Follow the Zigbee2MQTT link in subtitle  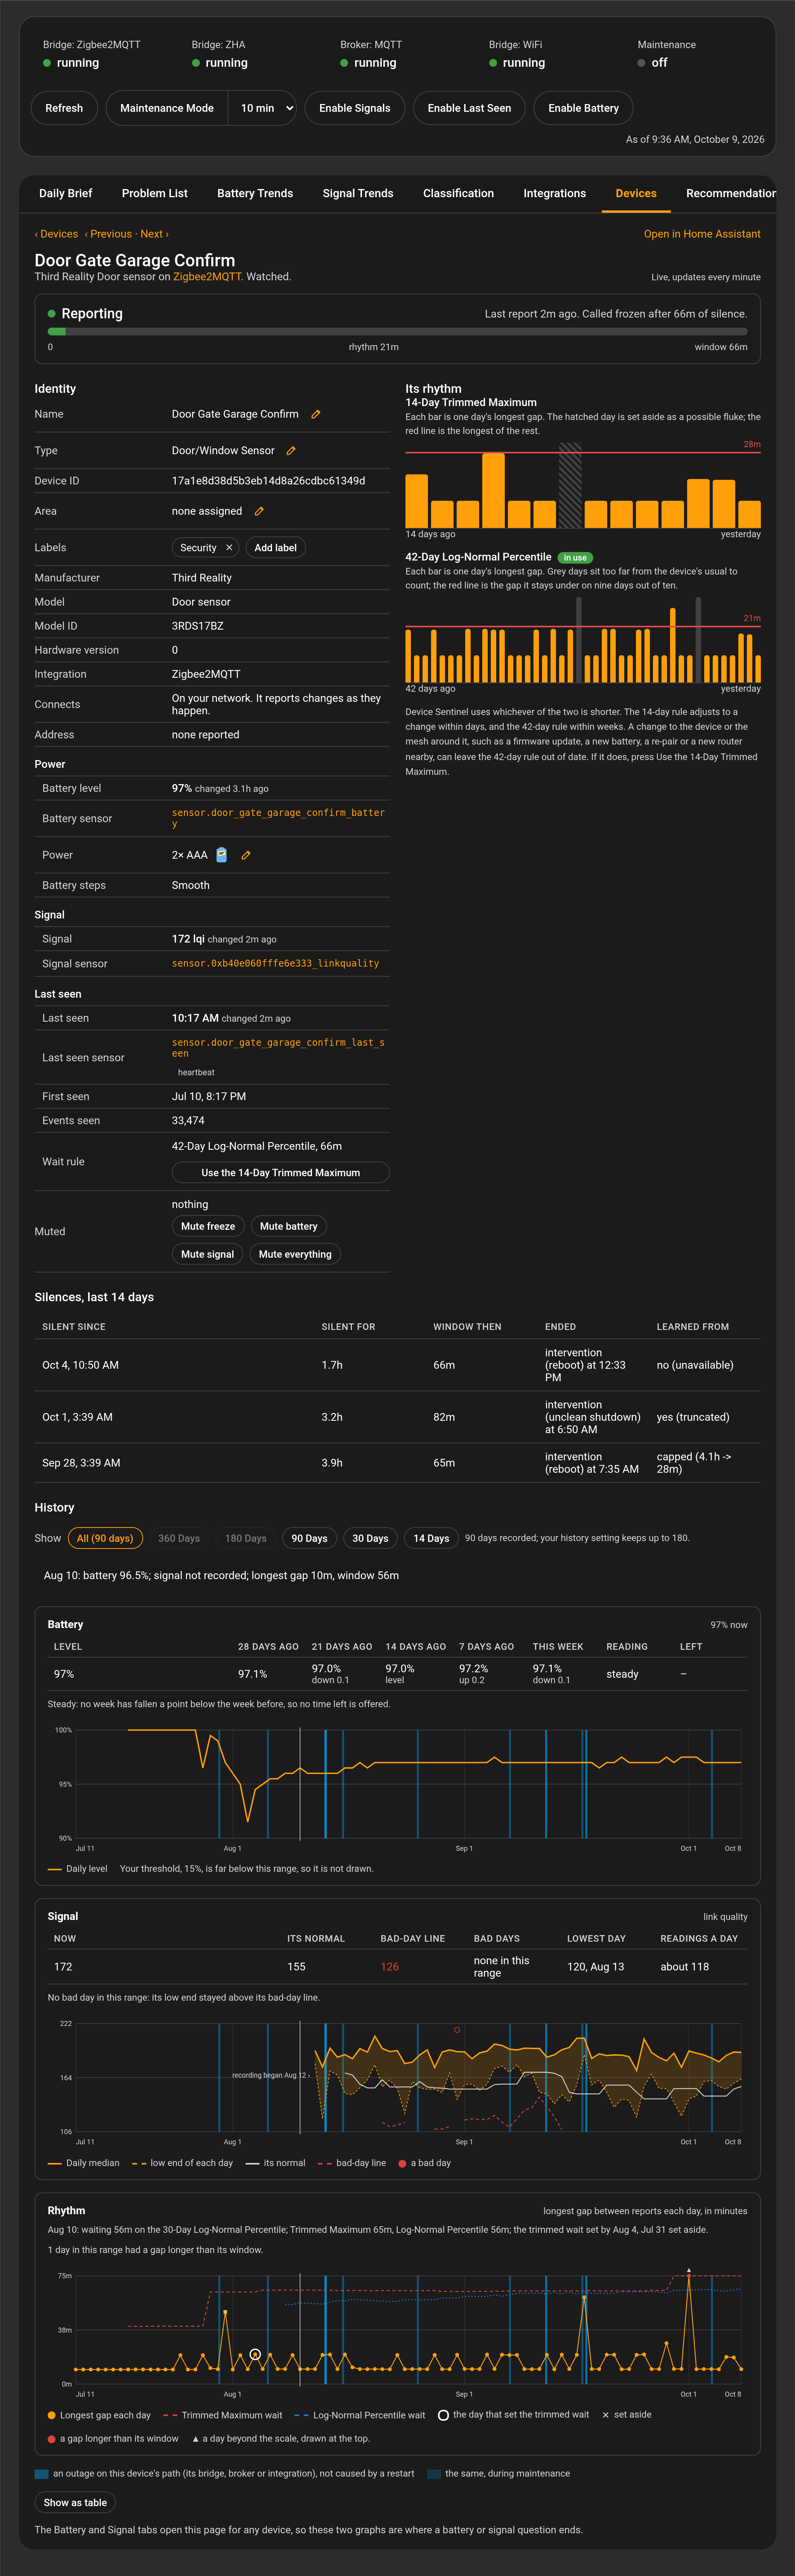tap(207, 277)
